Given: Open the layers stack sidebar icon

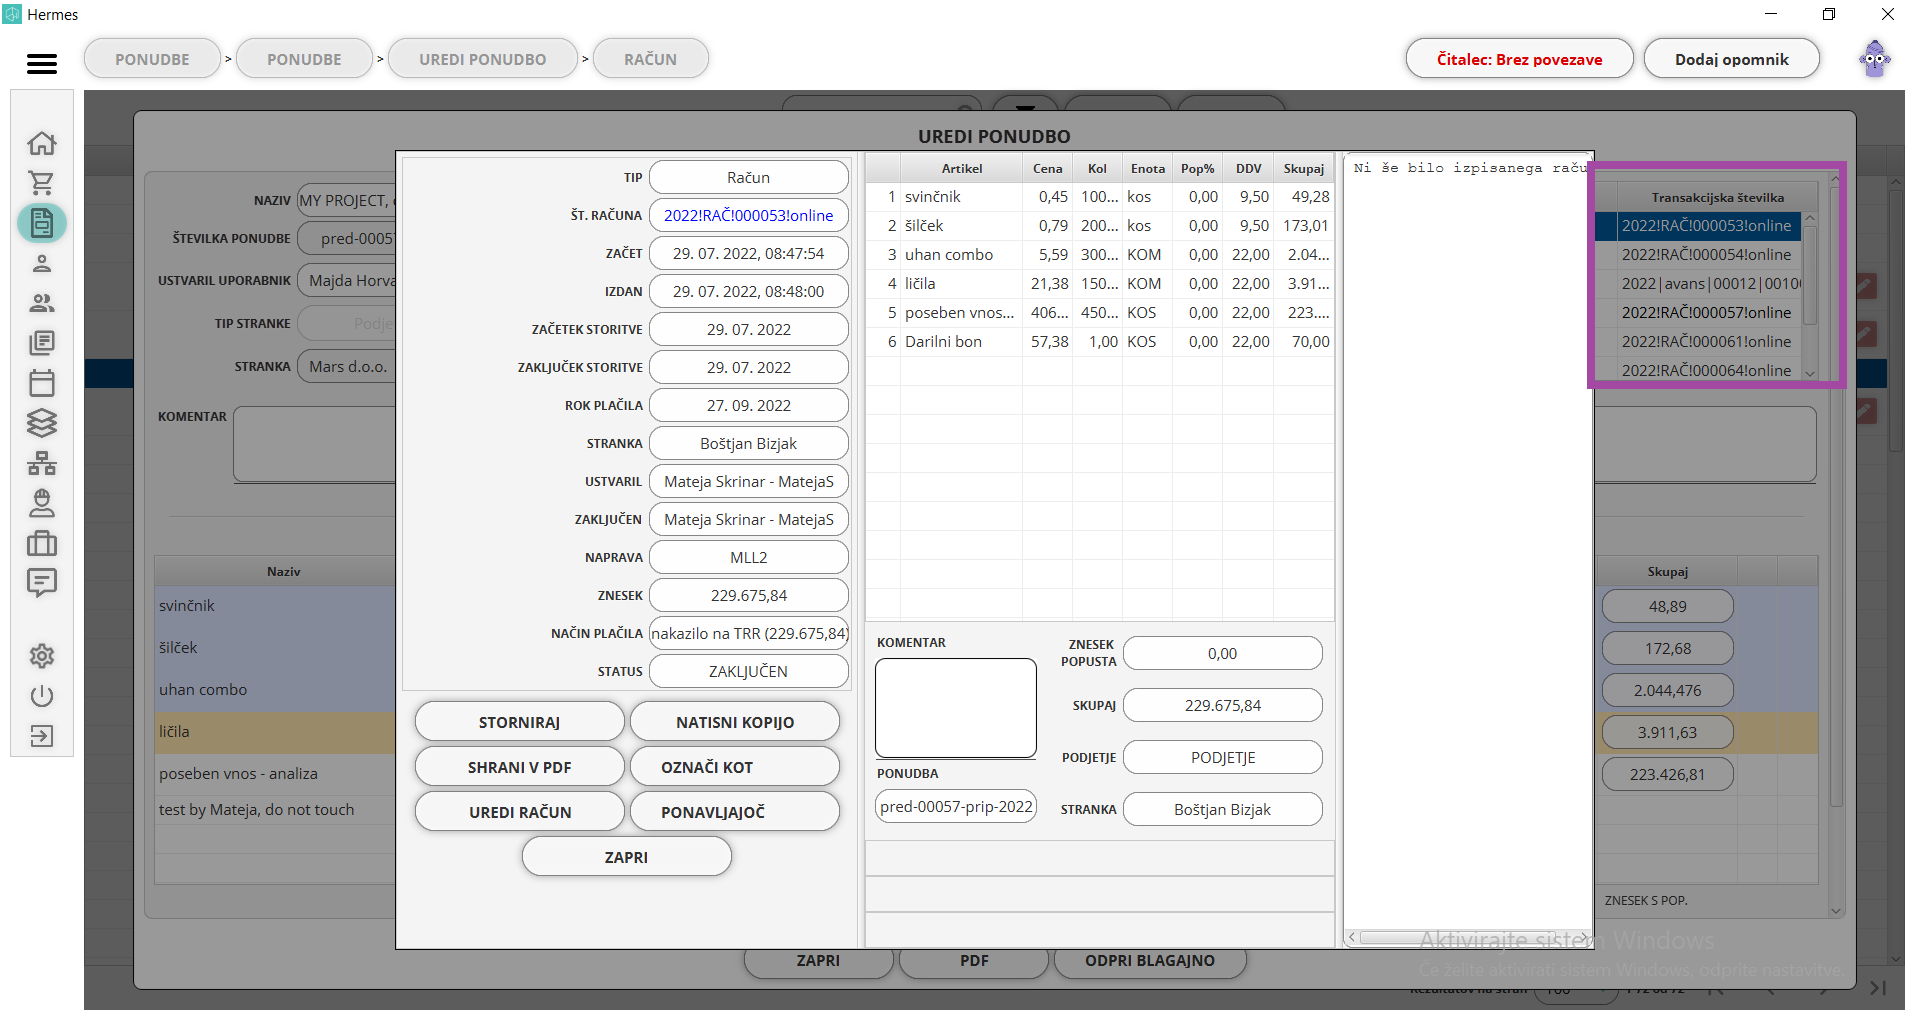Looking at the screenshot, I should pos(42,423).
